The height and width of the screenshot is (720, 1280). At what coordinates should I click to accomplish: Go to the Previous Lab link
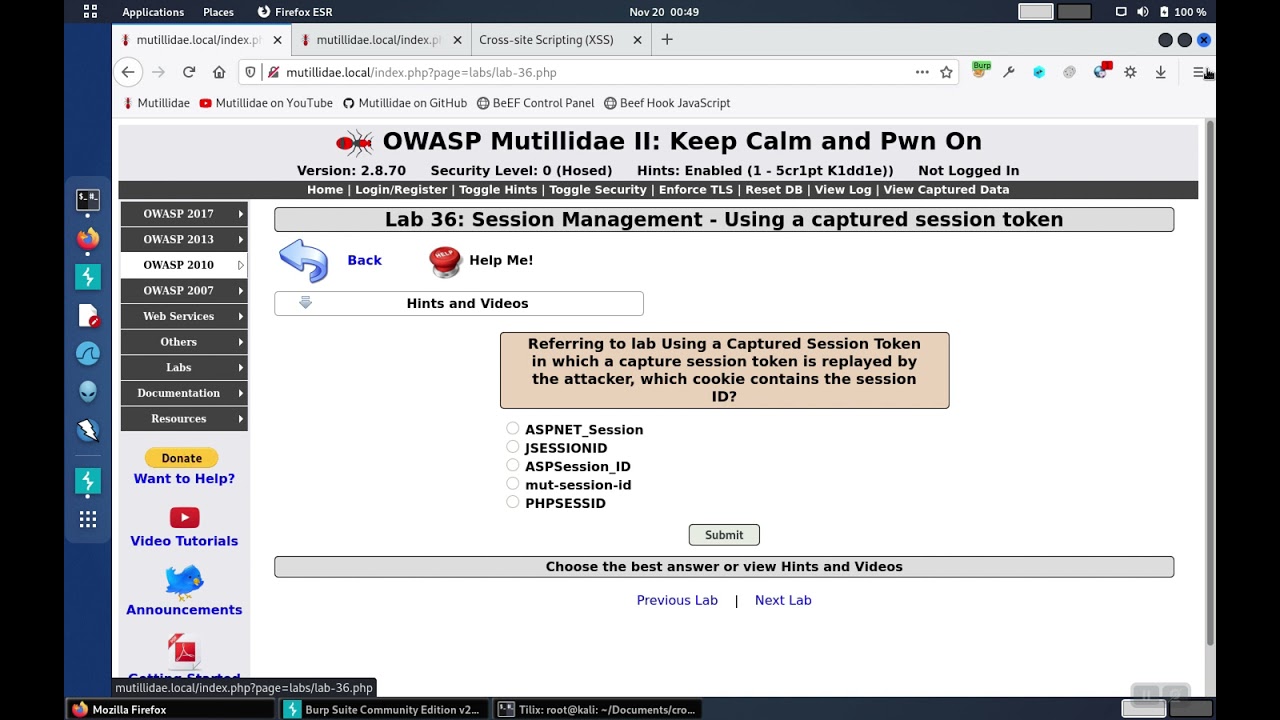pos(677,600)
